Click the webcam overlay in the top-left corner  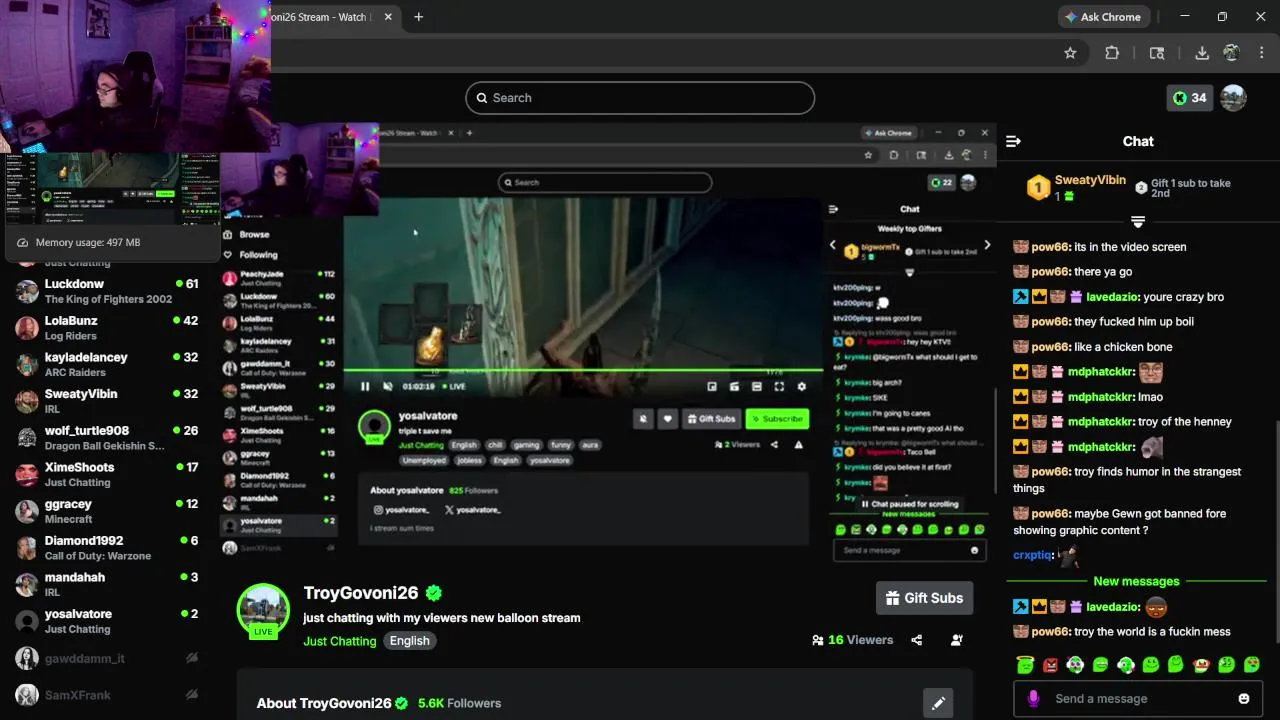pos(135,75)
